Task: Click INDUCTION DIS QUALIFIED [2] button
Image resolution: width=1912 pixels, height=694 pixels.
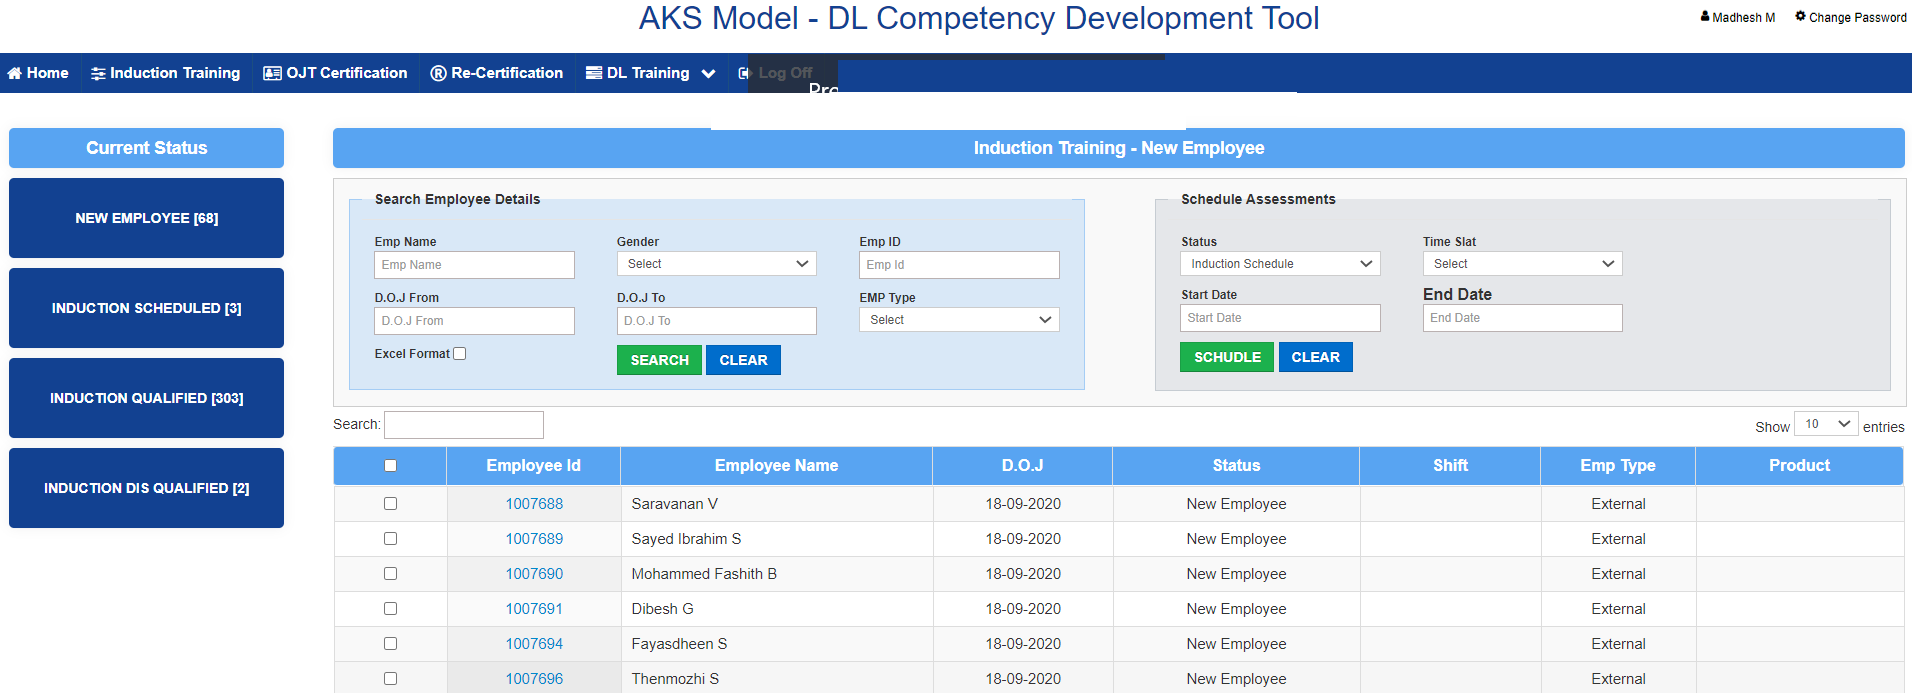Action: tap(146, 488)
